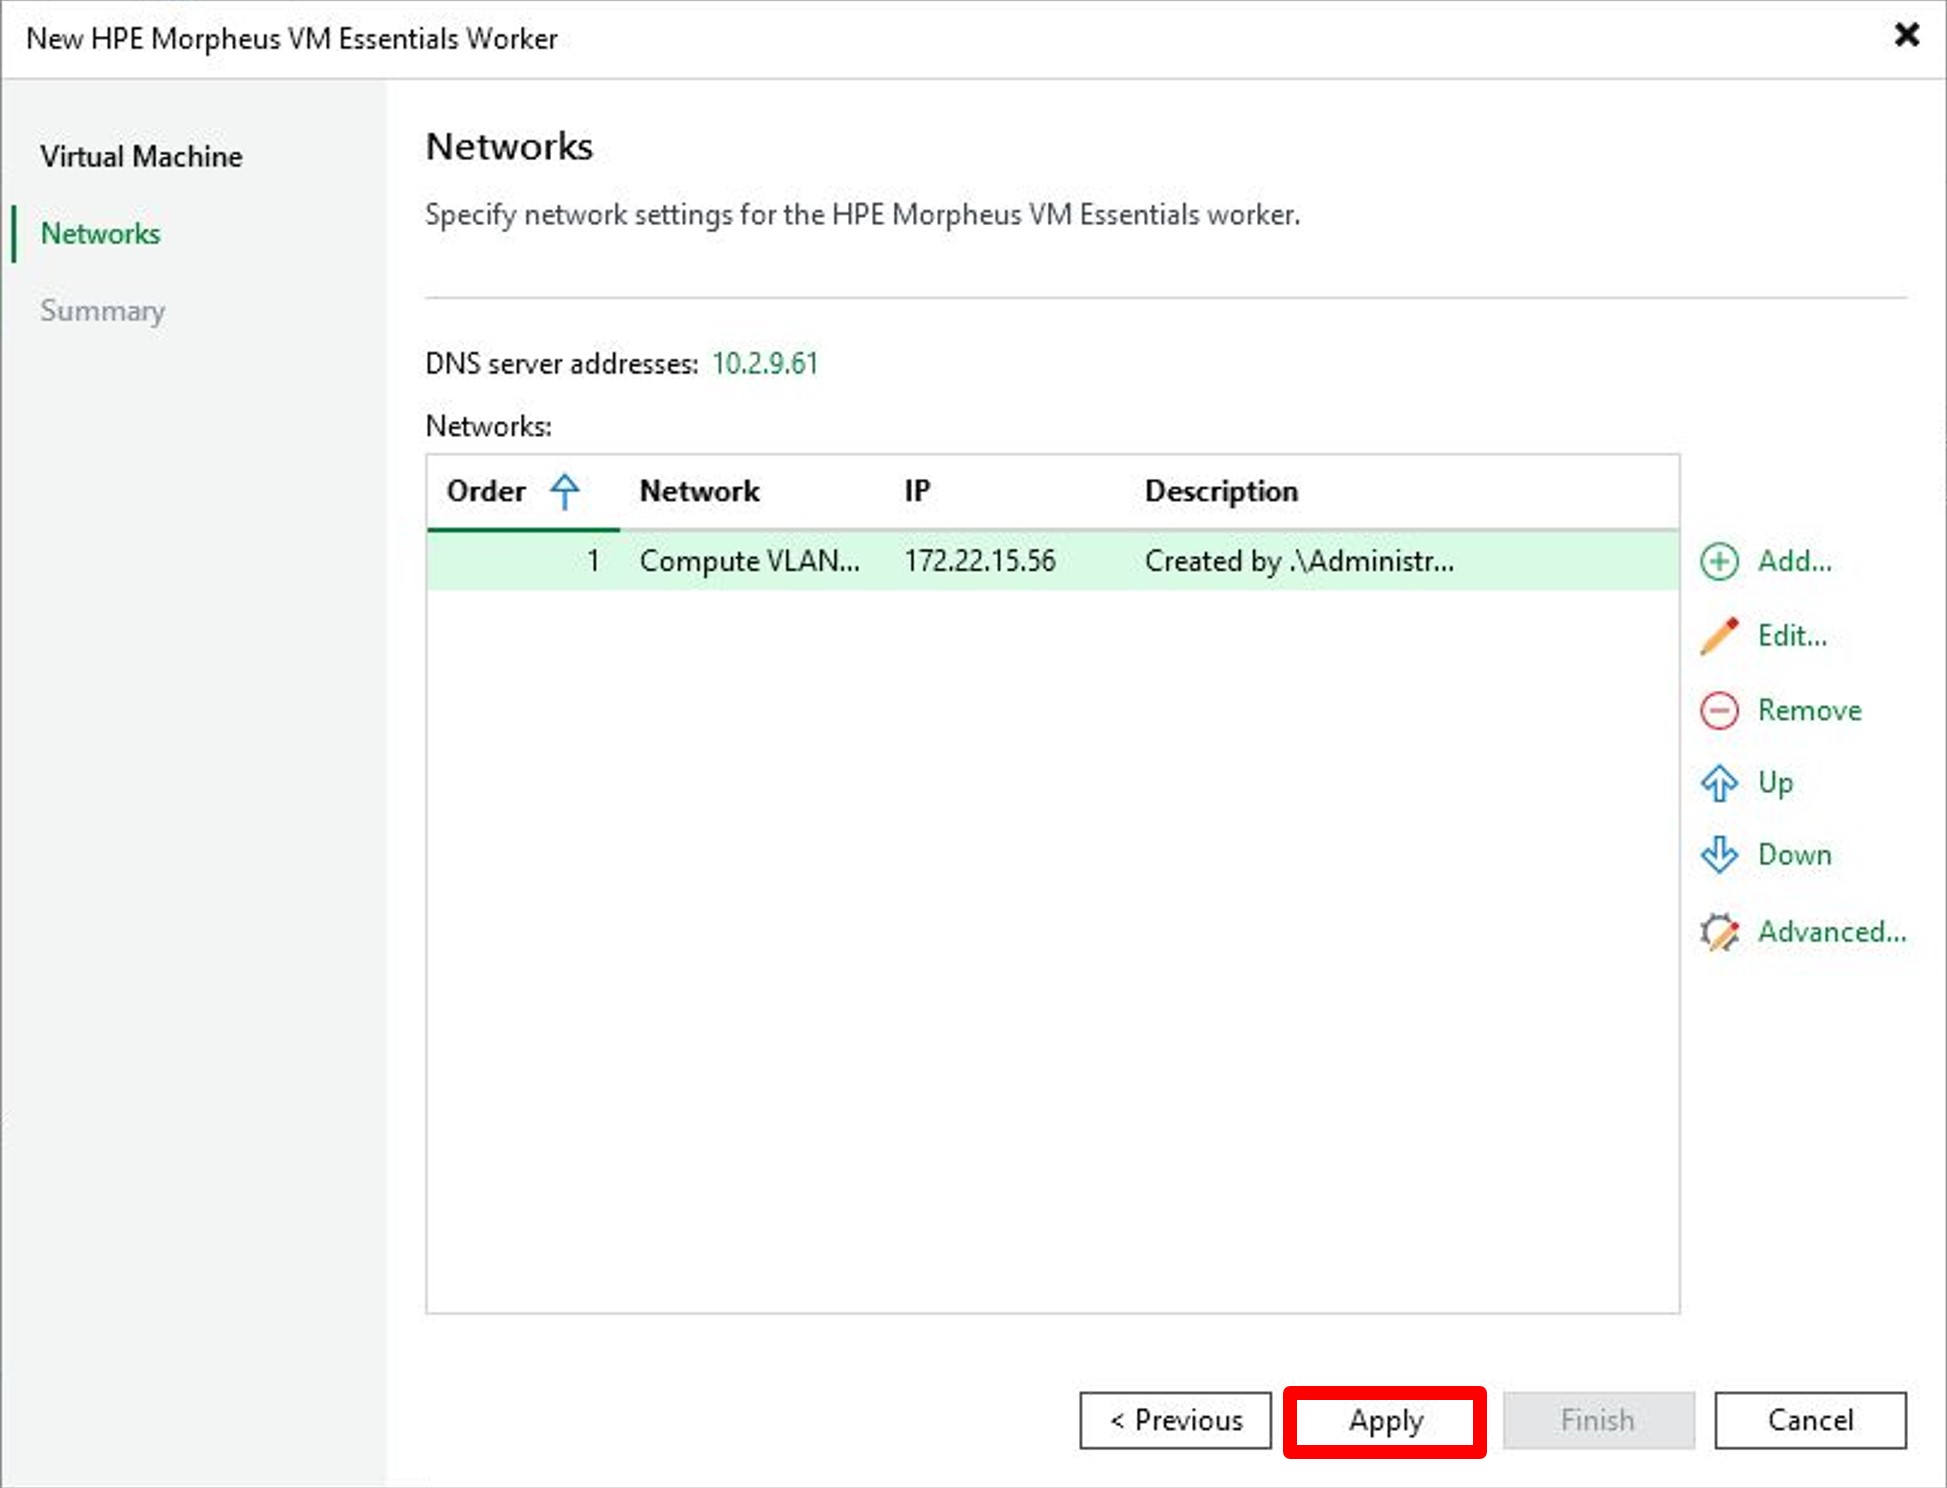Click the Up link text
The width and height of the screenshot is (1947, 1488).
point(1775,783)
